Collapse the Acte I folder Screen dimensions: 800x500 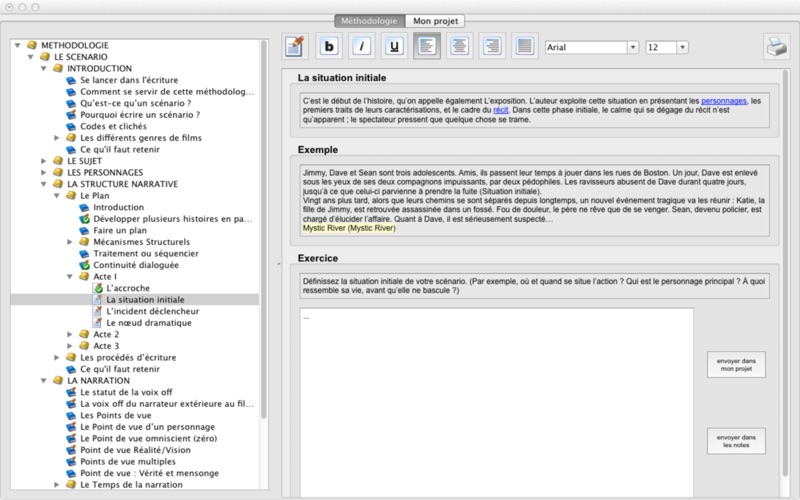pos(70,277)
